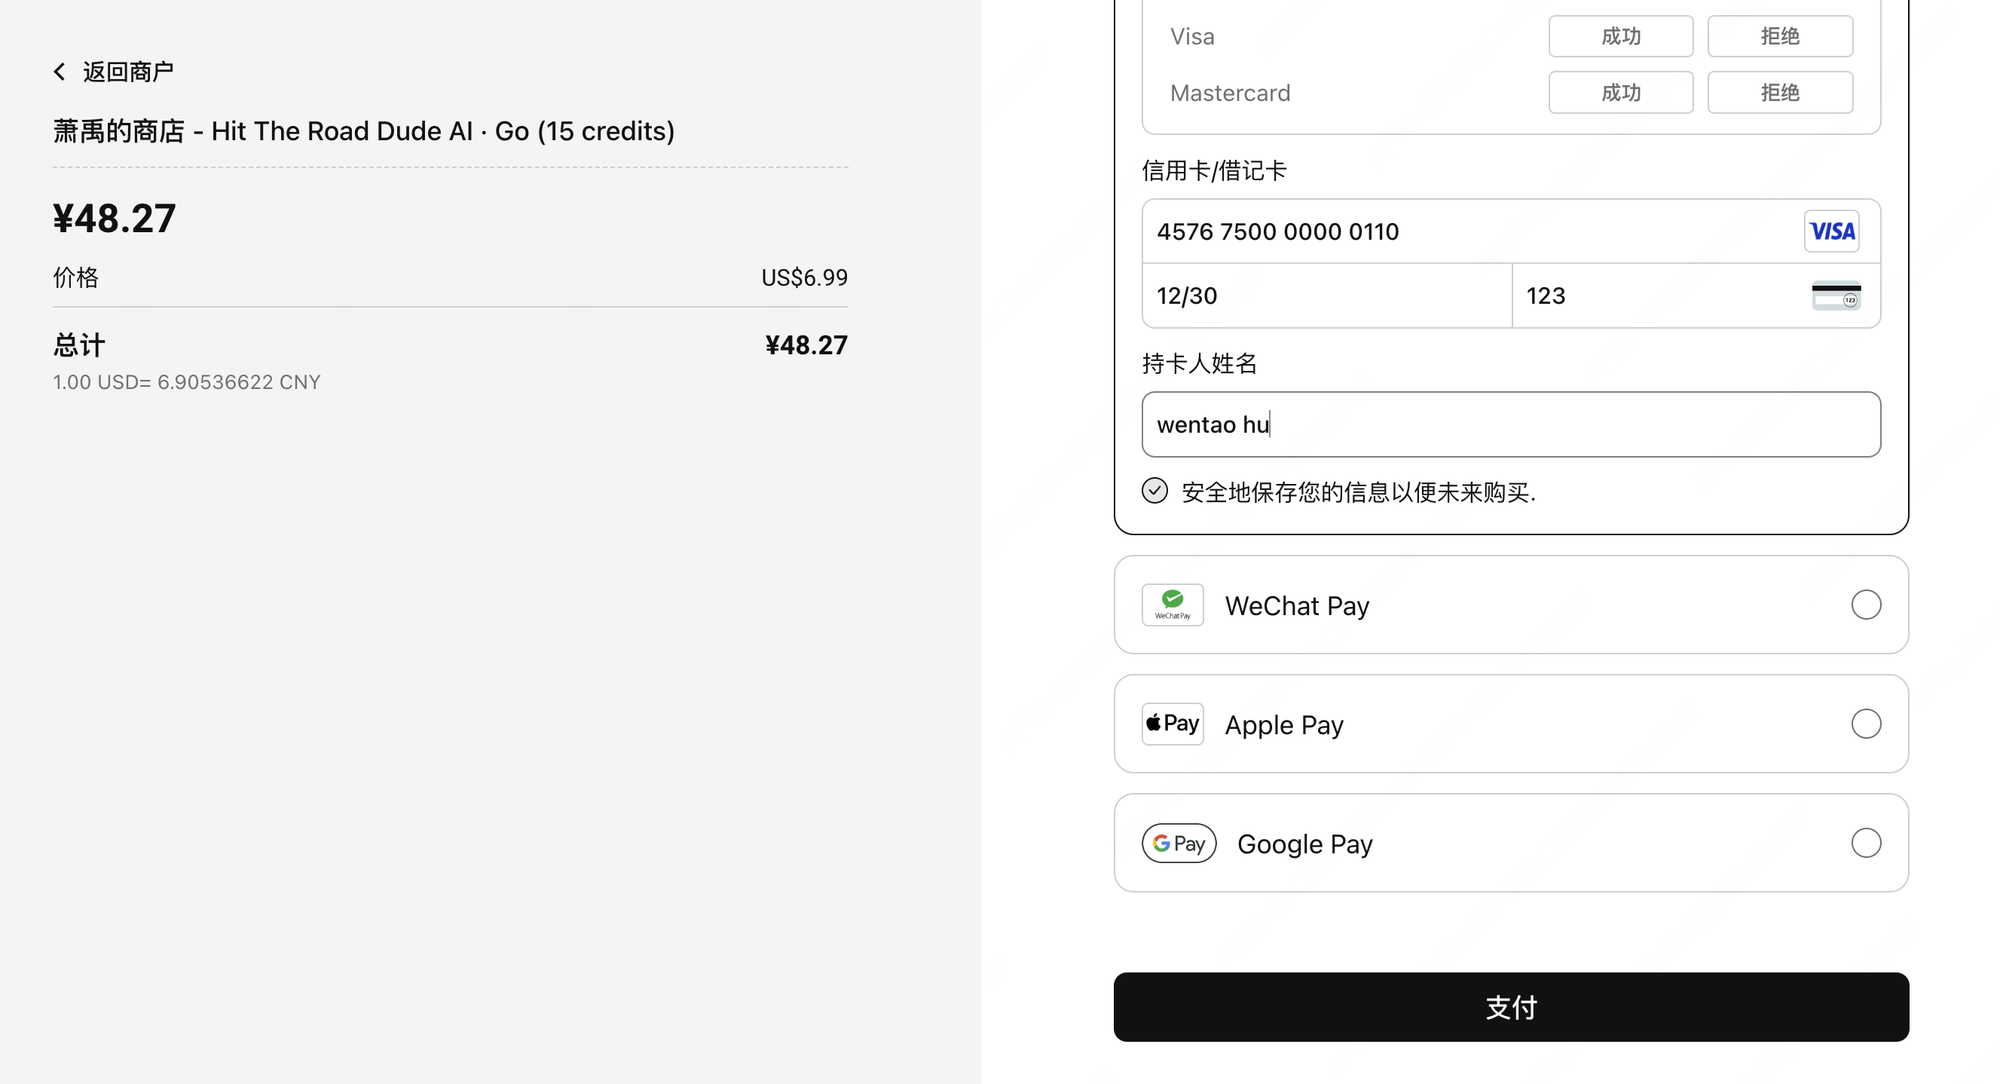Click the US$6.99 price value
The image size is (2000, 1084).
(x=804, y=277)
